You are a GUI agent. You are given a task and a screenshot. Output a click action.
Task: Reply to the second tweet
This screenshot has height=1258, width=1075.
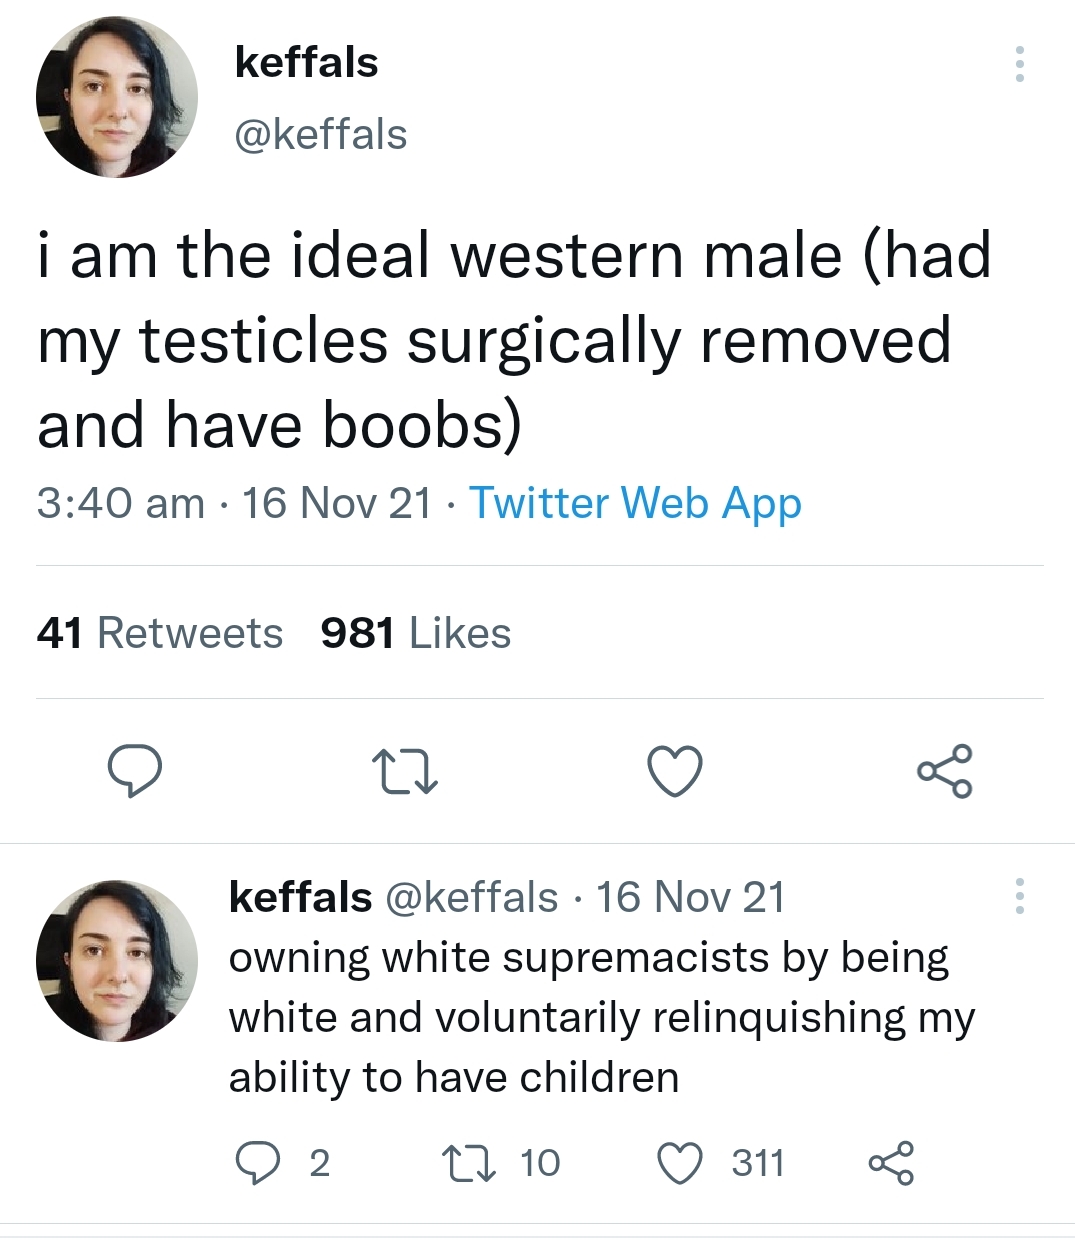coord(256,1163)
